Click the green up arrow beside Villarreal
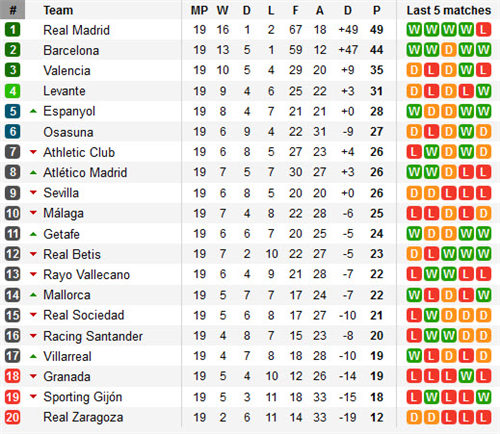Screen dimensions: 500x434 tap(33, 356)
